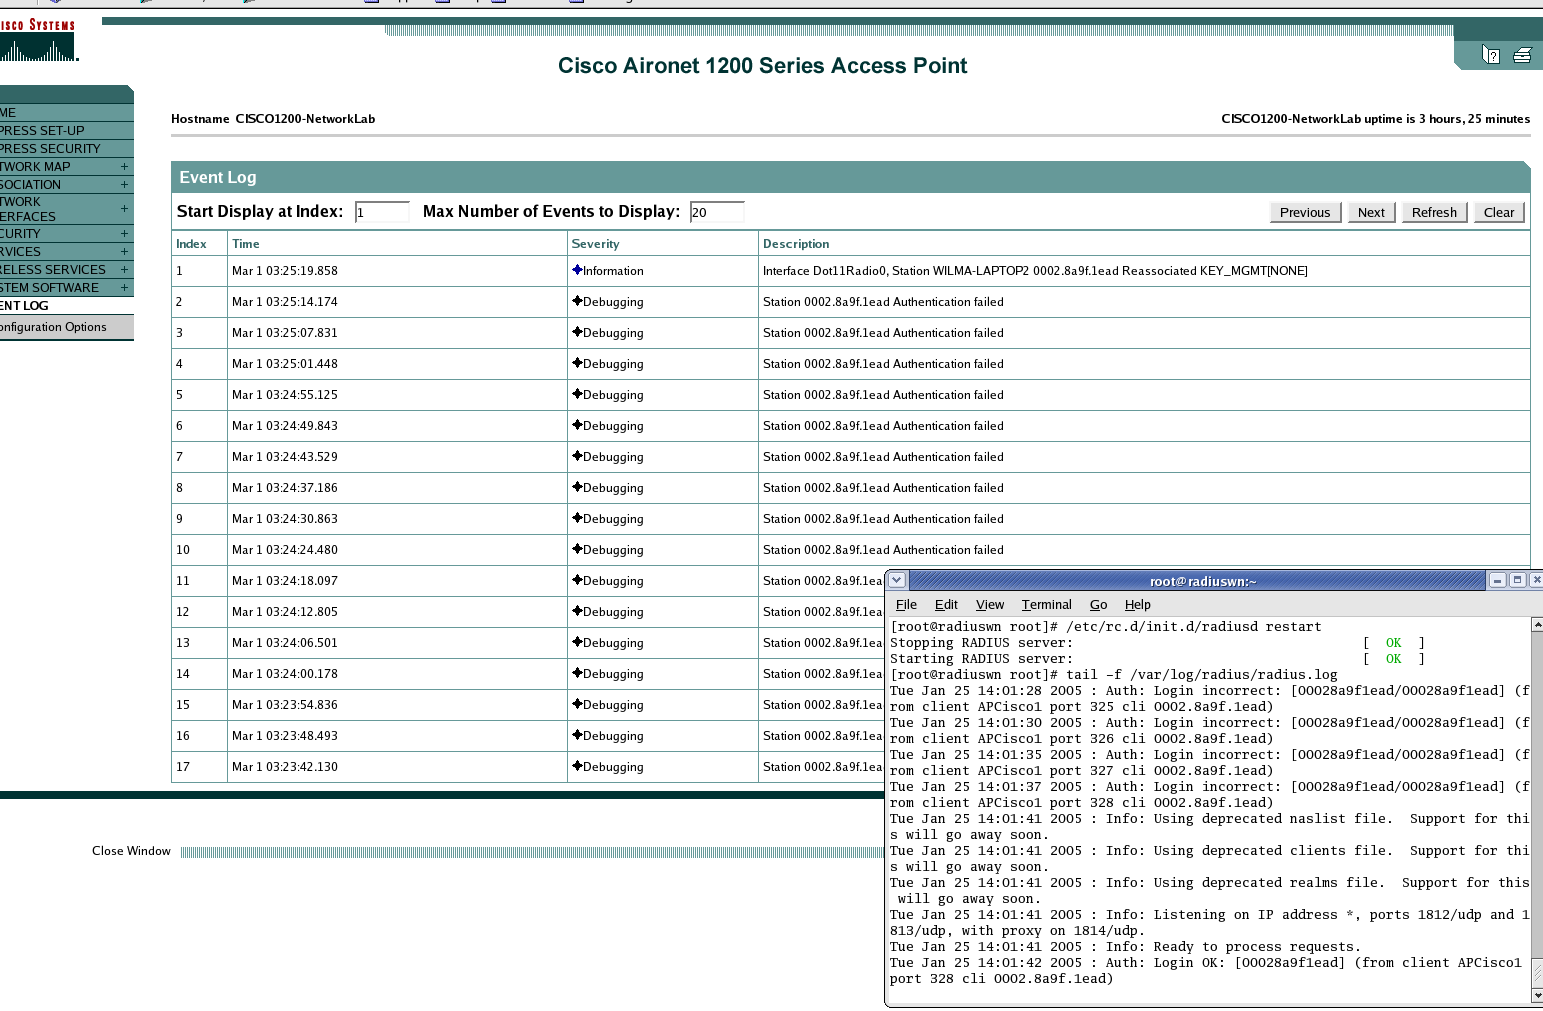Click the Event Log panel title

[x=218, y=177]
